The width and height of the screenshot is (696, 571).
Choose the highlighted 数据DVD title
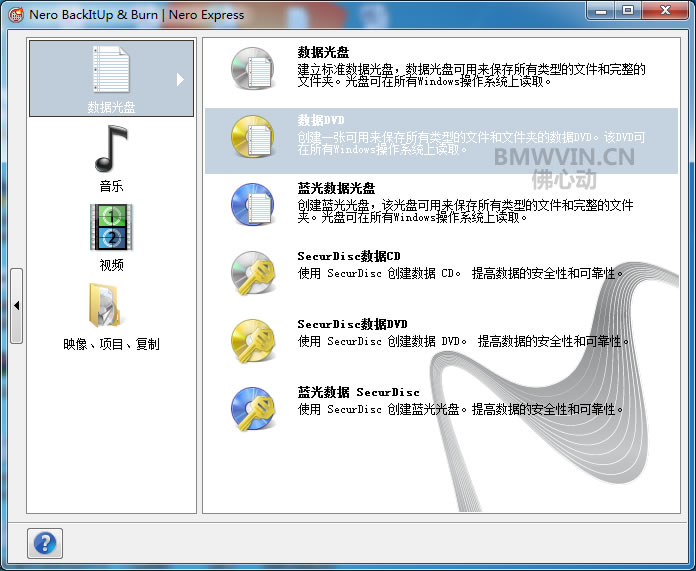click(321, 120)
